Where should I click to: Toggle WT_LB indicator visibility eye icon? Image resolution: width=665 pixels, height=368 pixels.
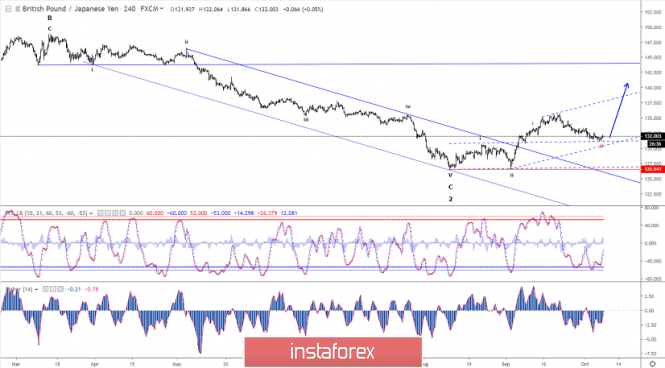tap(101, 213)
